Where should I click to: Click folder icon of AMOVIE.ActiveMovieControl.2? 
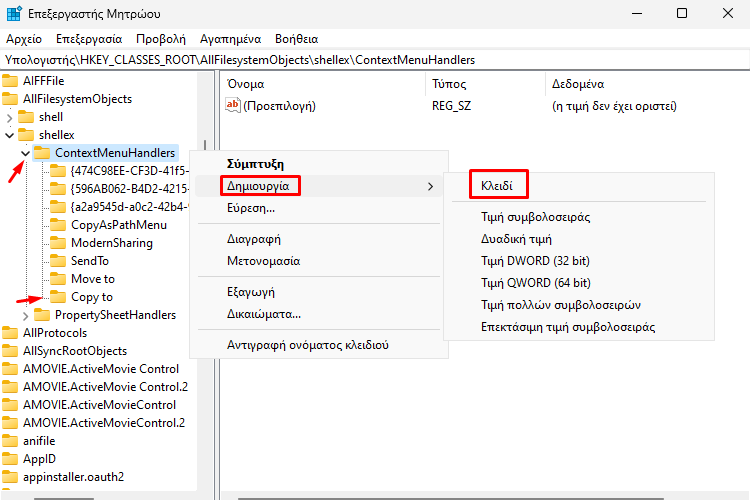tap(10, 423)
